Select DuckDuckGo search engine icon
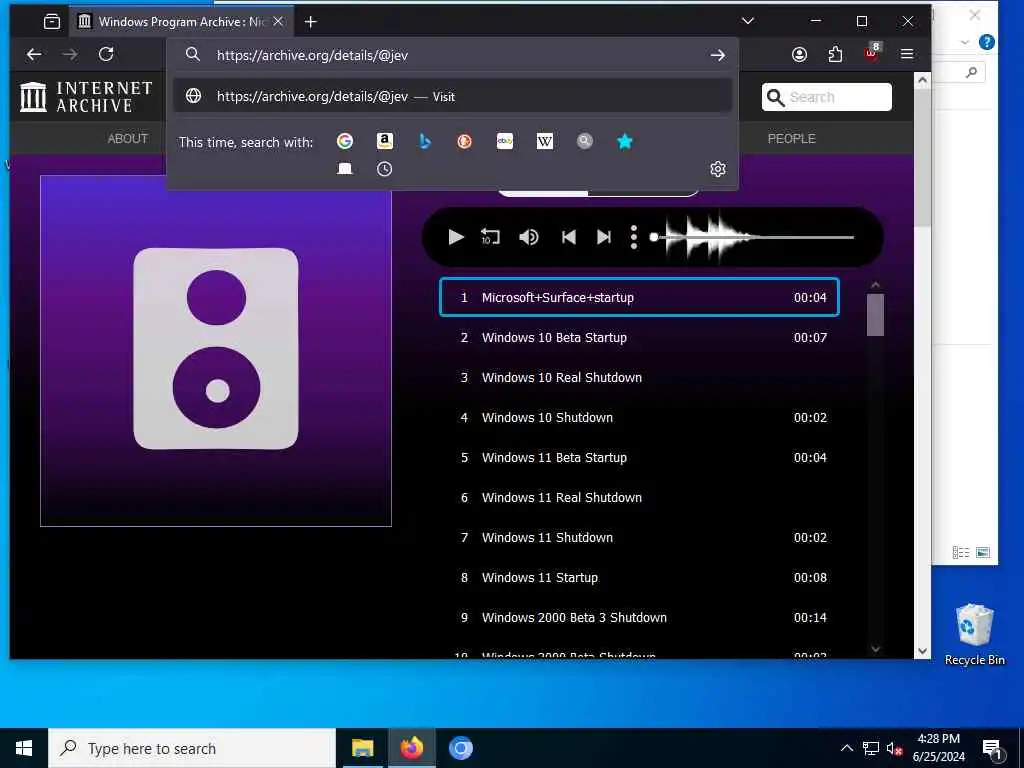The height and width of the screenshot is (768, 1024). click(x=464, y=141)
